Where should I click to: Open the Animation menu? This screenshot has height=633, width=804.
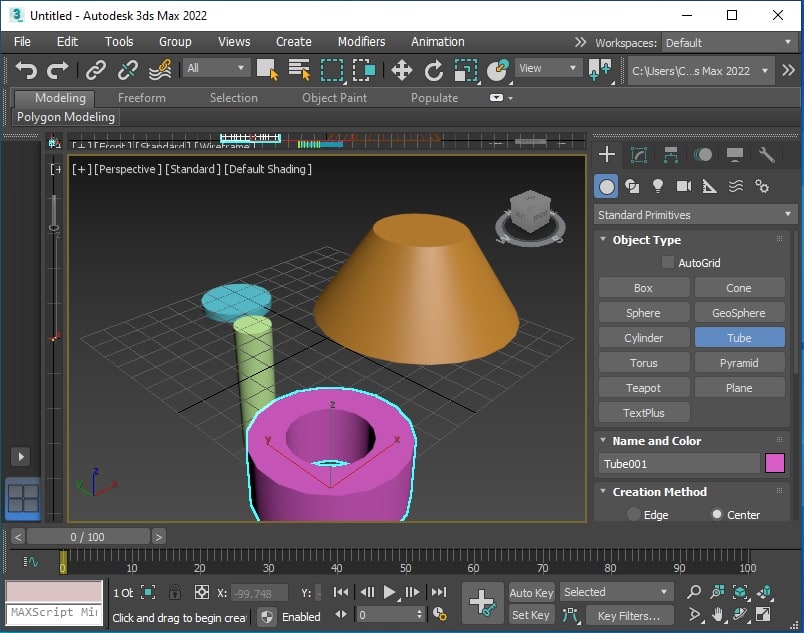point(437,42)
